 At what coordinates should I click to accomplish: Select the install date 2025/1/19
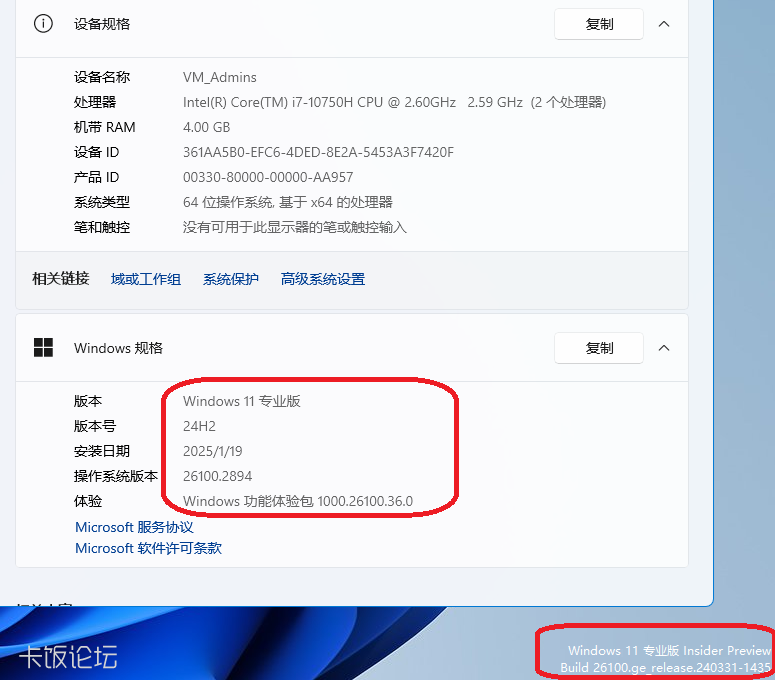pyautogui.click(x=213, y=451)
